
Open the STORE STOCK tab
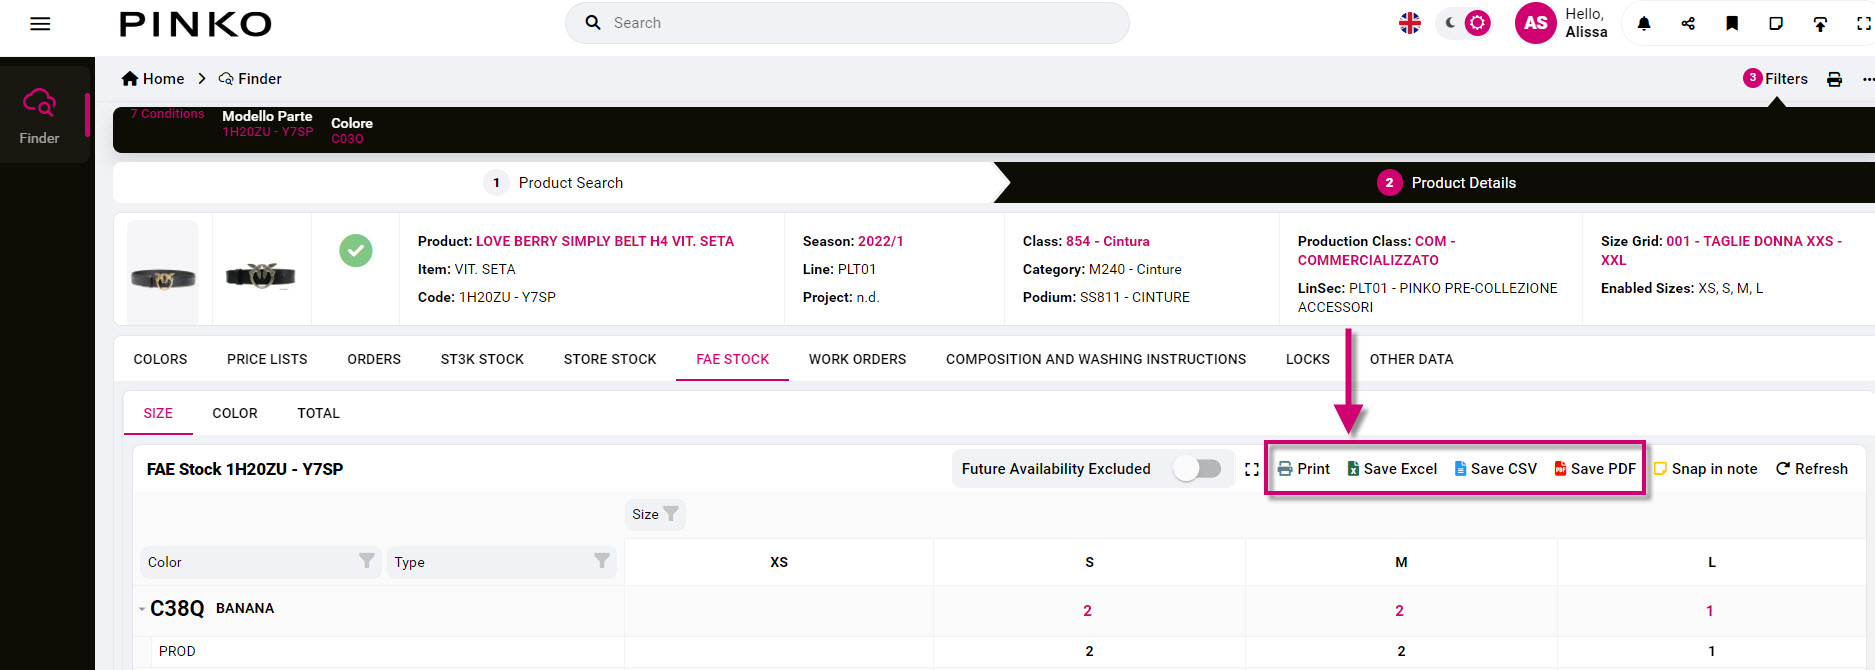(610, 359)
